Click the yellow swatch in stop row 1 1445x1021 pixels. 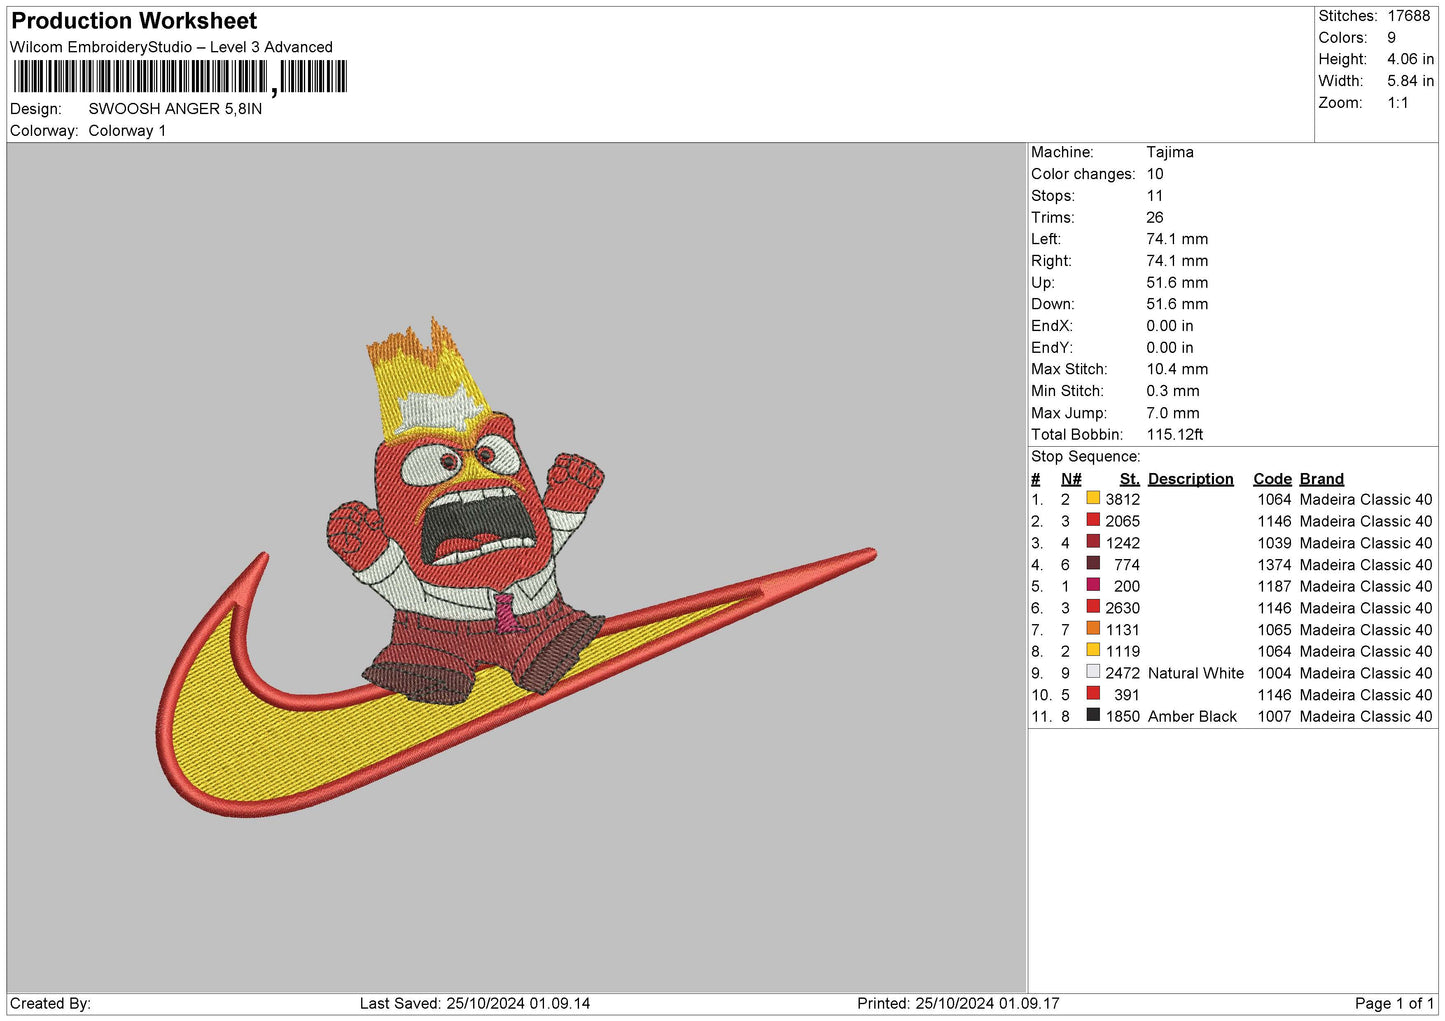(x=1093, y=498)
